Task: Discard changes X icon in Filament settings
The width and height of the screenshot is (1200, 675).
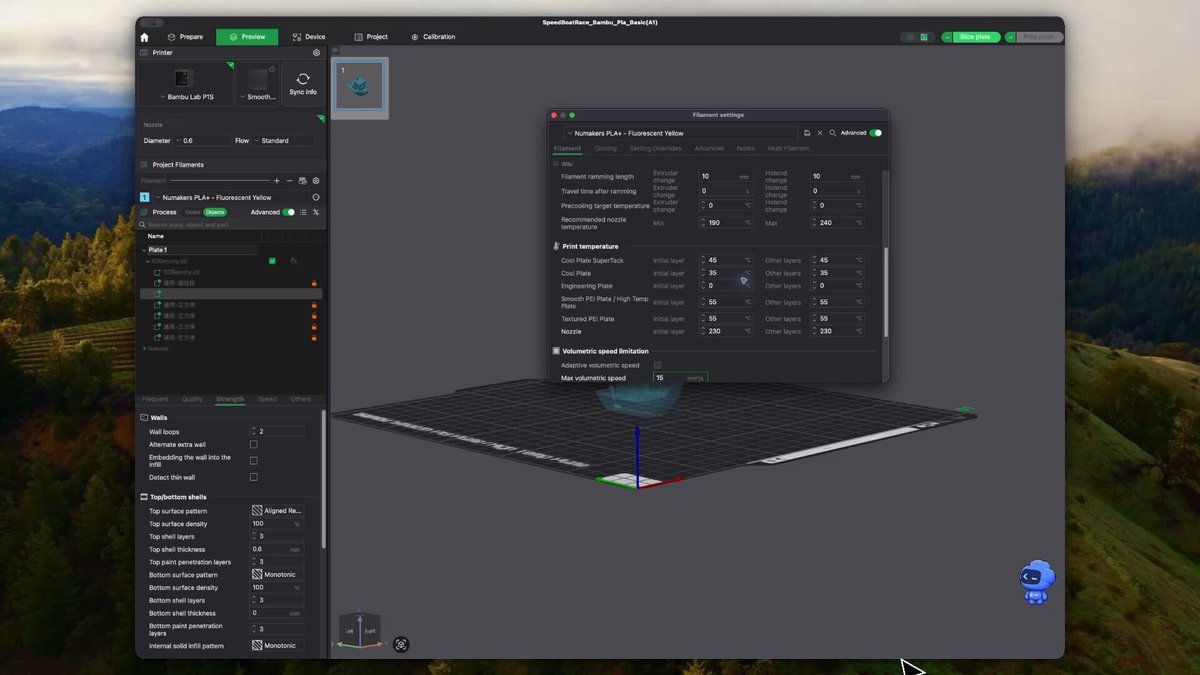Action: 820,132
